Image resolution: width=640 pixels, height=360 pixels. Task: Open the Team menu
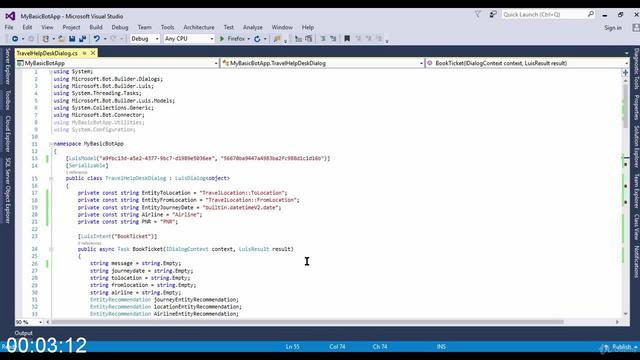pyautogui.click(x=144, y=27)
